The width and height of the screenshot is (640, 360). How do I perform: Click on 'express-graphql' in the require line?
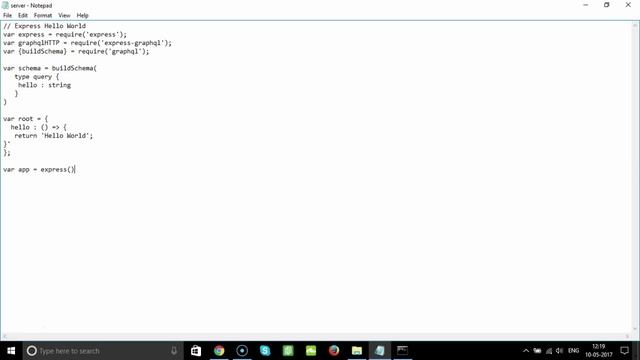click(x=133, y=43)
